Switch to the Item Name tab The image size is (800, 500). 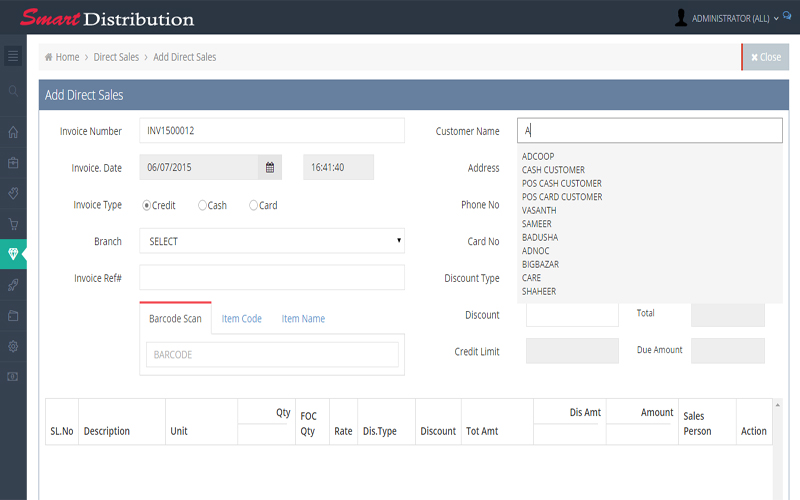[x=303, y=319]
